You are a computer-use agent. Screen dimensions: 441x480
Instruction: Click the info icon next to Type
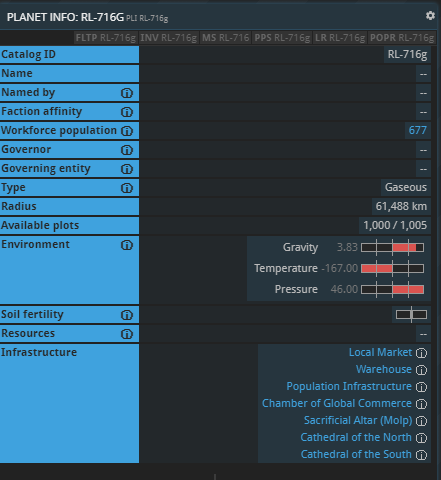(127, 188)
